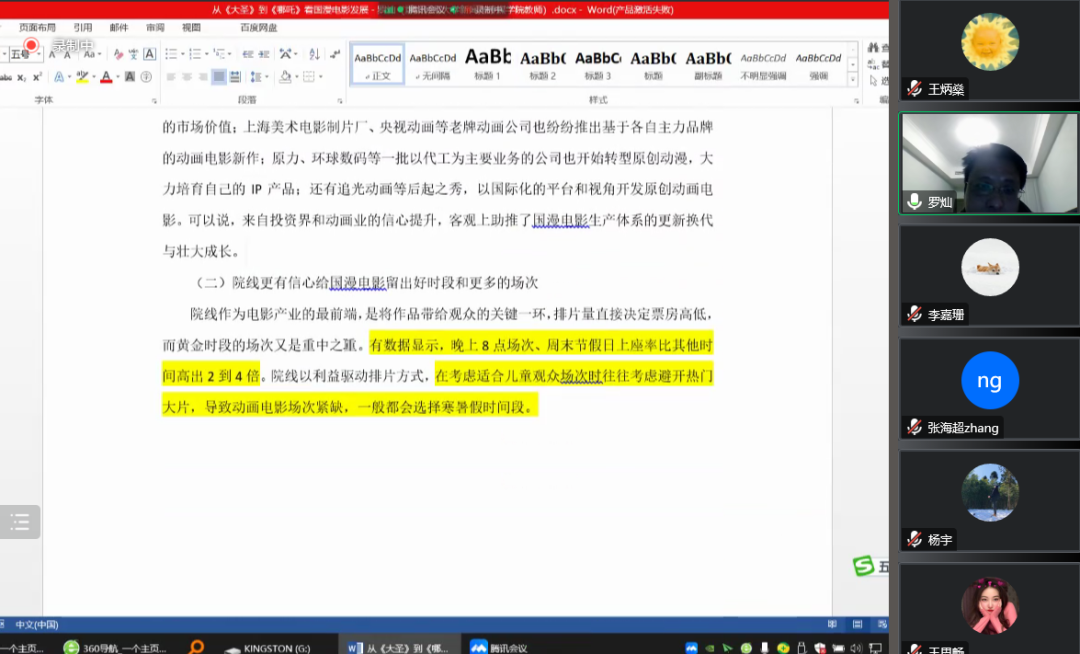This screenshot has width=1080, height=654.
Task: Align the paragraph to the left
Action: click(x=171, y=77)
